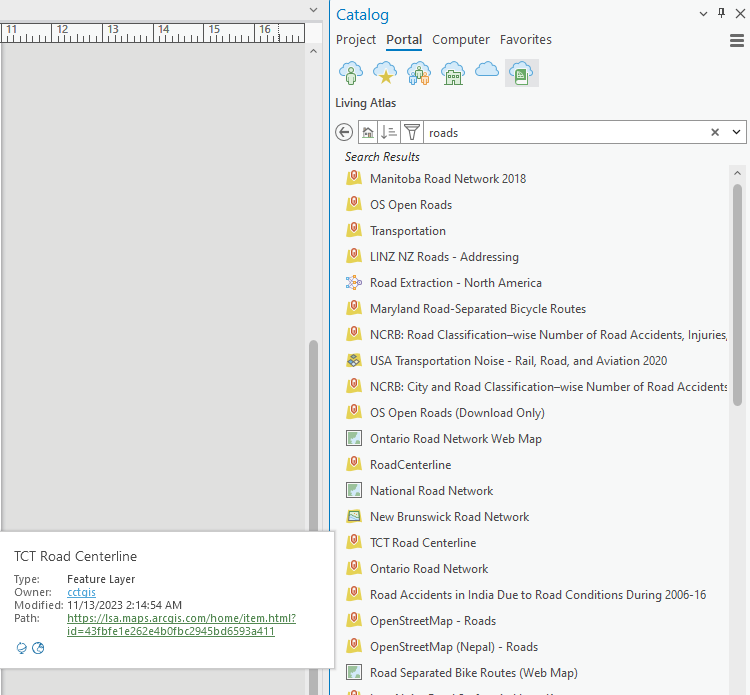Screen dimensions: 750x695
Task: Open the cctgis owner link
Action: pyautogui.click(x=81, y=592)
